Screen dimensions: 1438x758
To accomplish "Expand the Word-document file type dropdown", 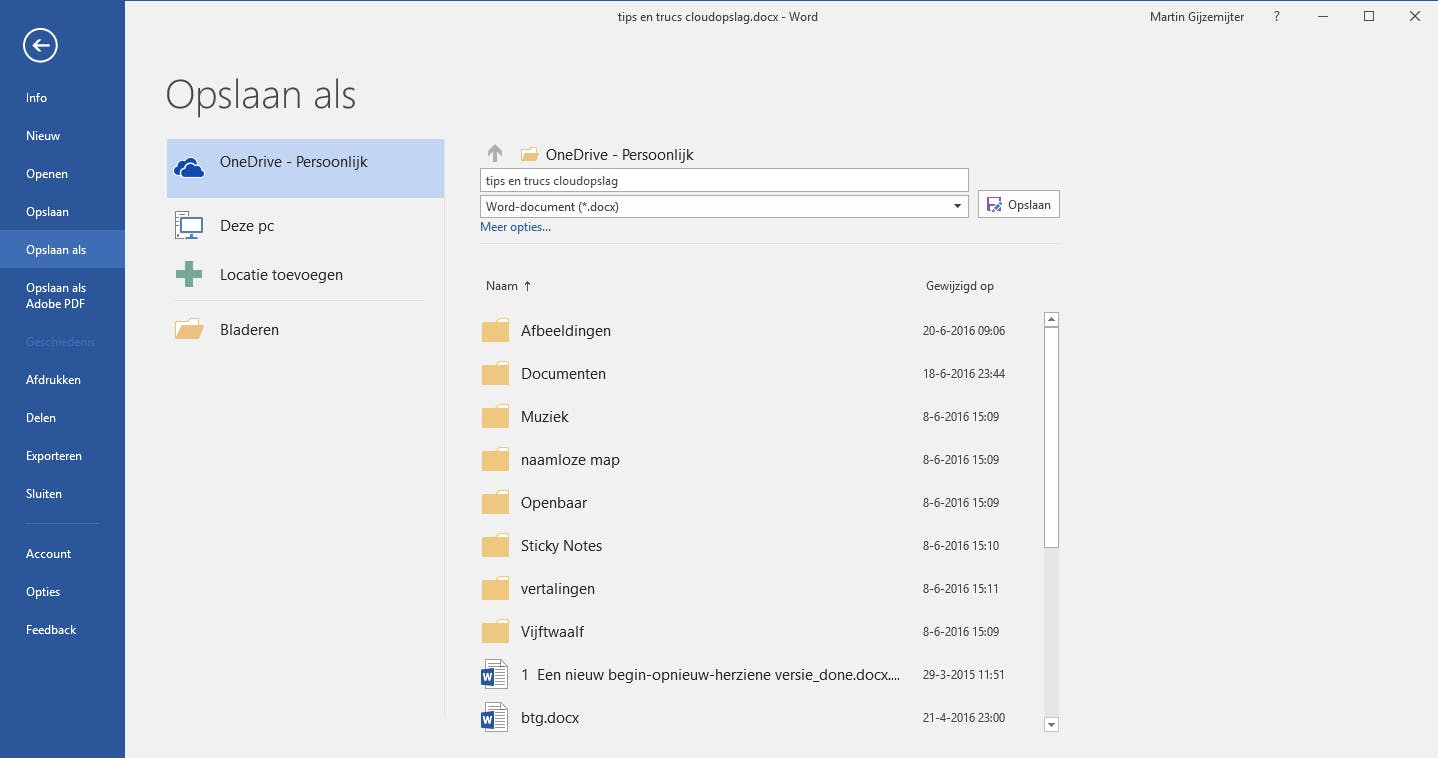I will click(957, 207).
